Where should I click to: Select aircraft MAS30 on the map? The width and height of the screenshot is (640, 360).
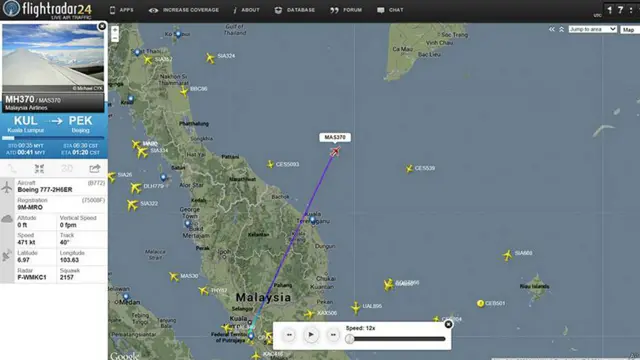(x=174, y=277)
